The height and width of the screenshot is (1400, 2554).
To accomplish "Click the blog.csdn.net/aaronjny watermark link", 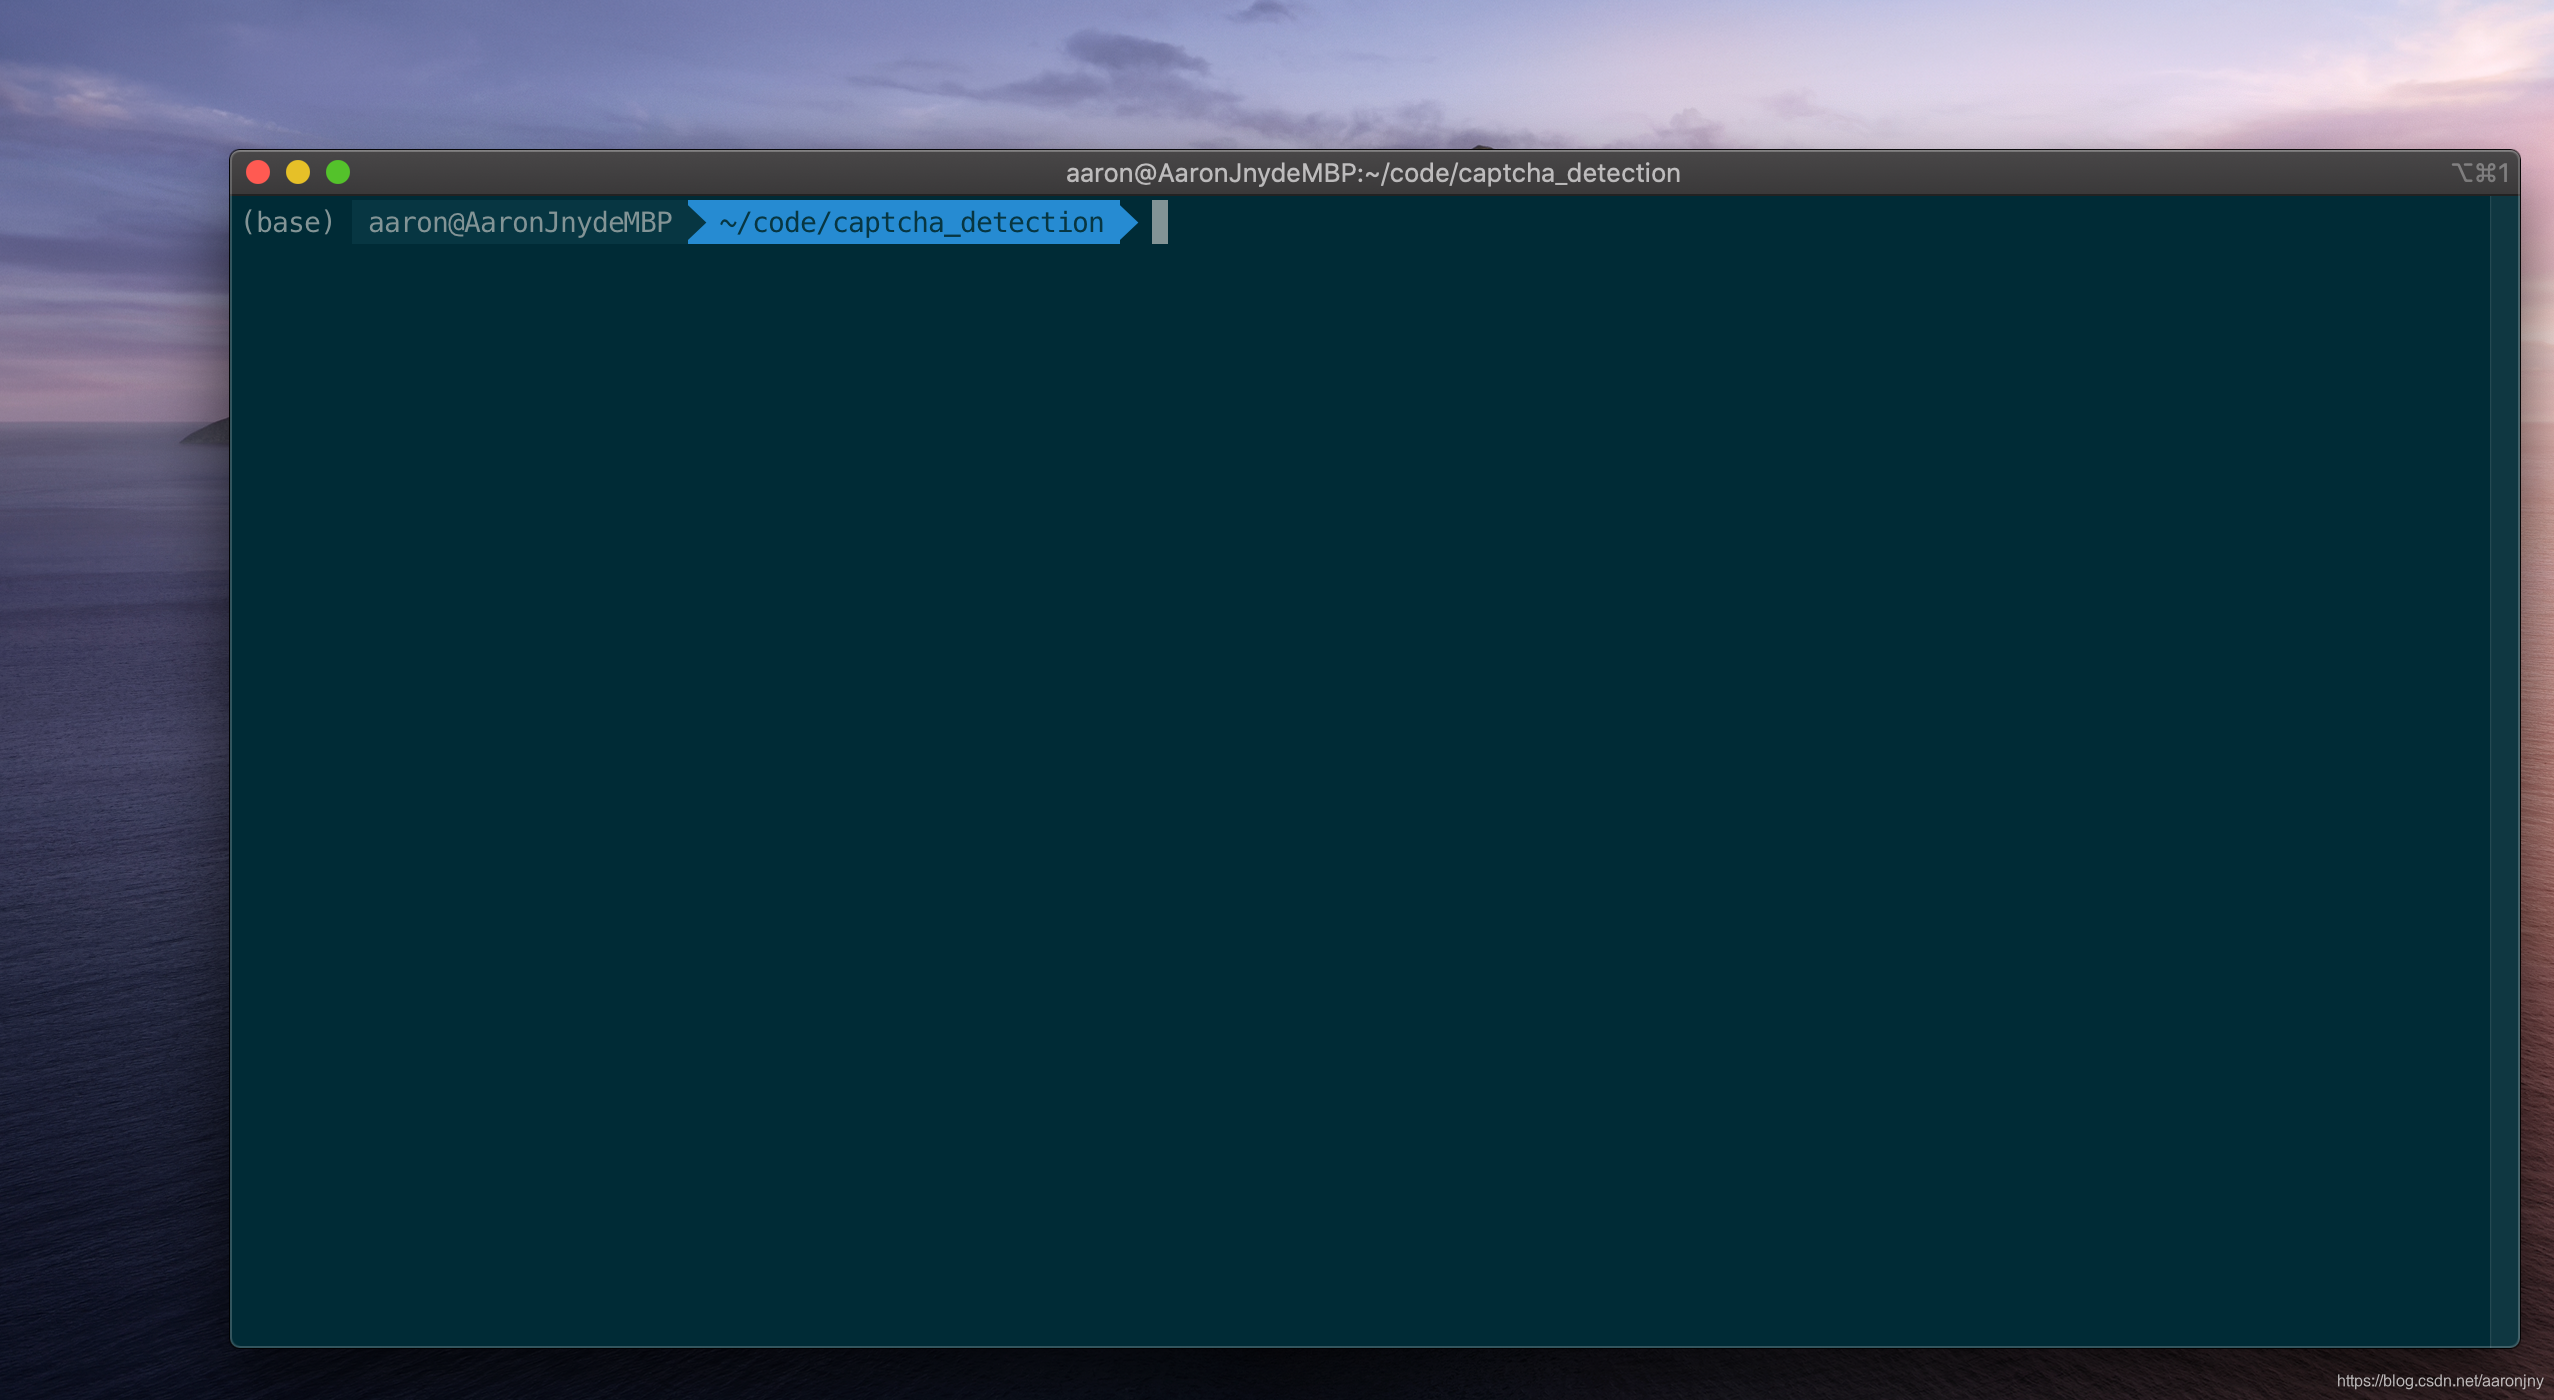I will 2439,1380.
